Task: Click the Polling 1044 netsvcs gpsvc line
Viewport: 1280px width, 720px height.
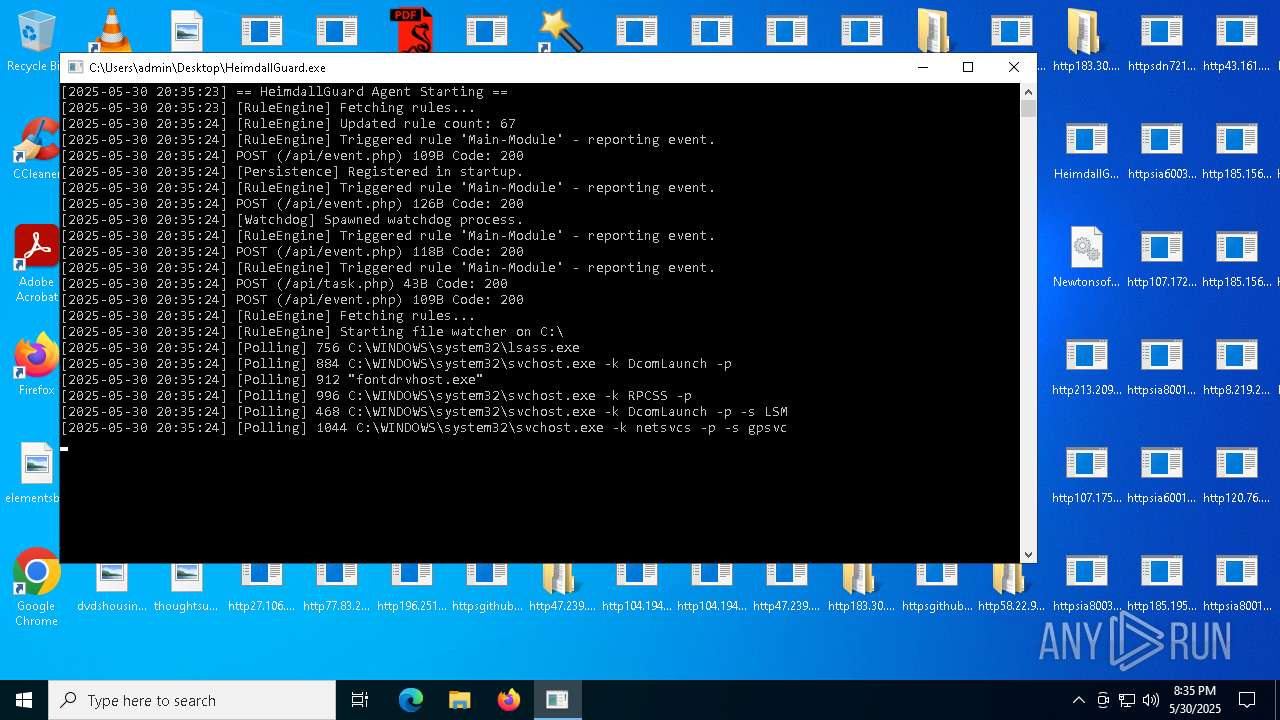Action: coord(425,428)
